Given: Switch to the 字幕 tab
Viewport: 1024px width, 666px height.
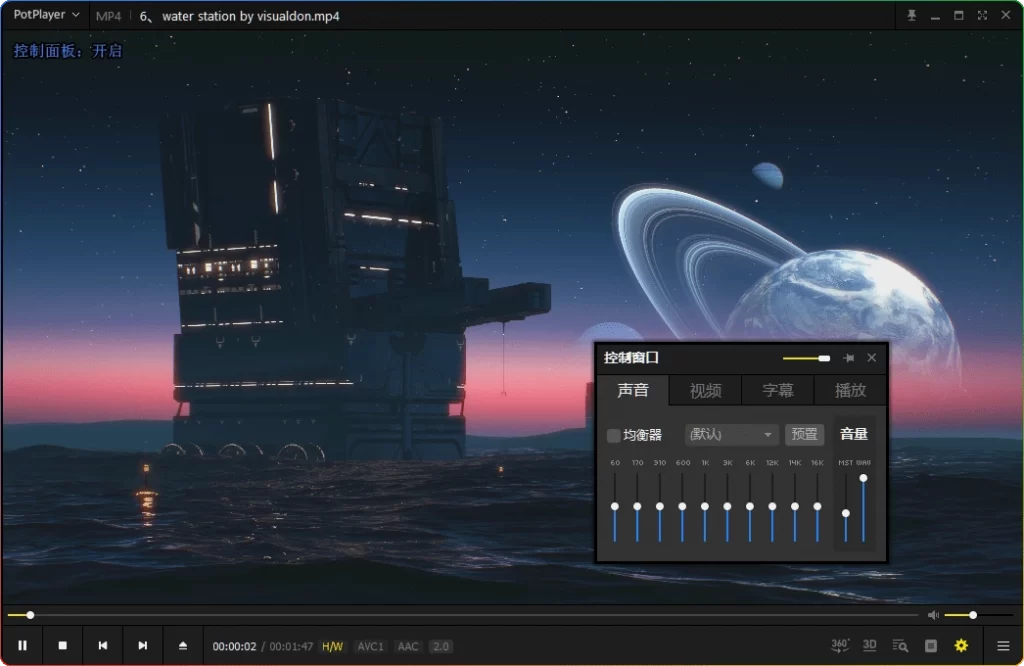Looking at the screenshot, I should 778,390.
